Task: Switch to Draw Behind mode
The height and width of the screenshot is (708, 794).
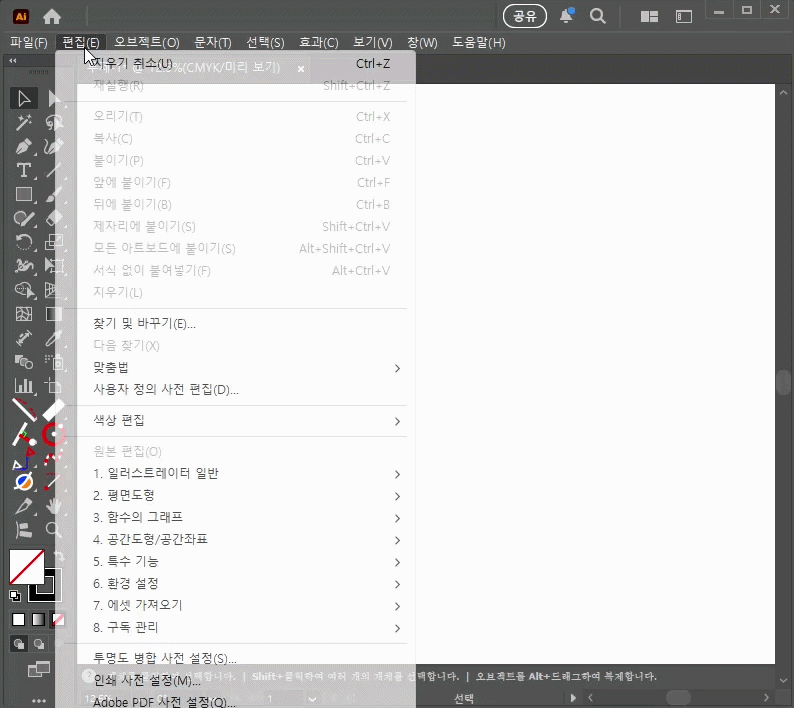Action: tap(39, 644)
